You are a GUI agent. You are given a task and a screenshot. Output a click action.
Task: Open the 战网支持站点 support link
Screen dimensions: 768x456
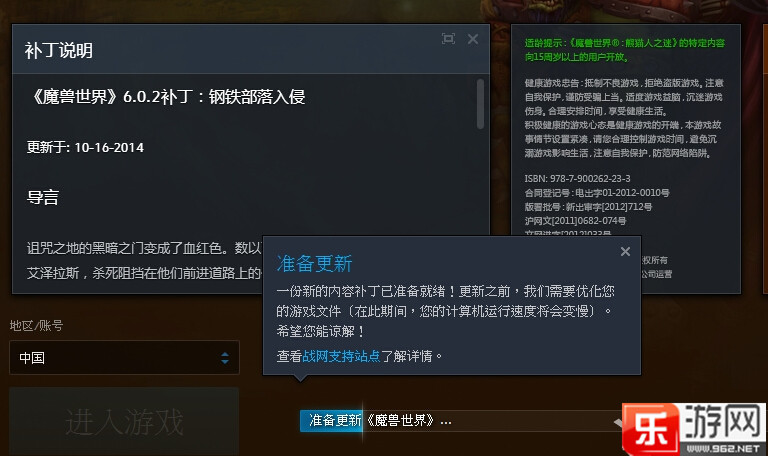pos(341,356)
